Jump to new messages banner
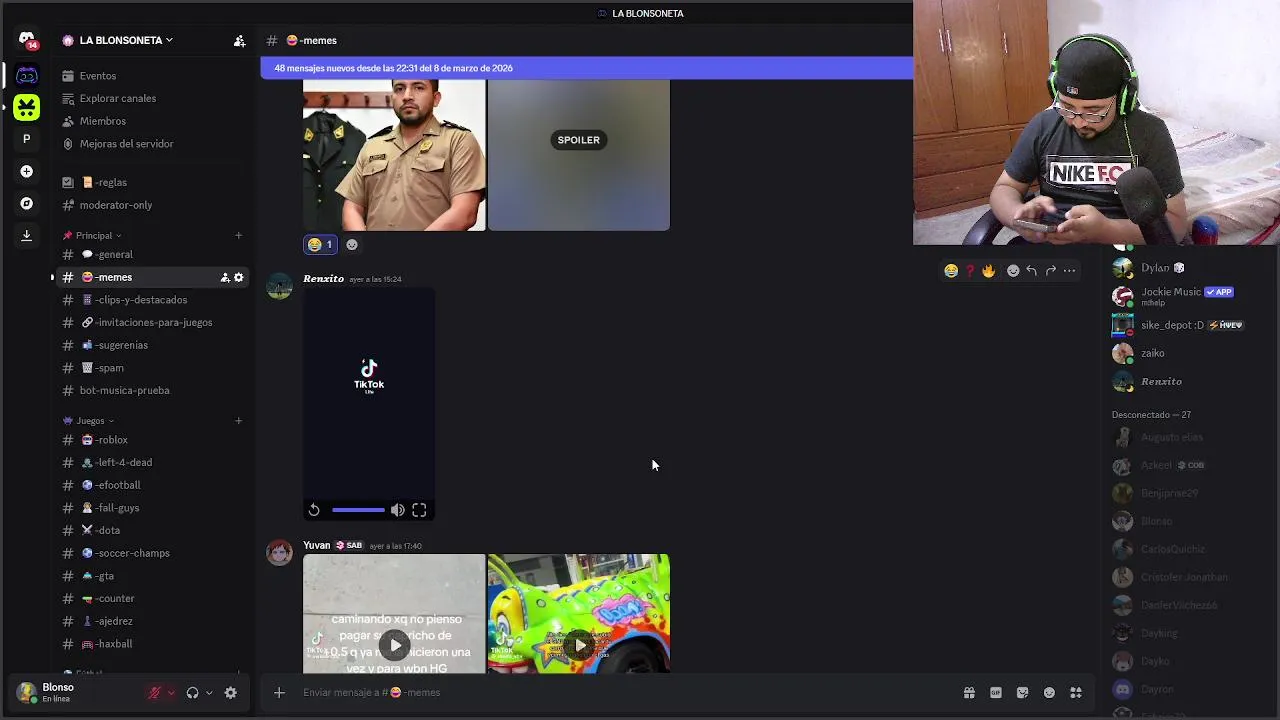Screen dimensions: 1280x720 (x=586, y=68)
